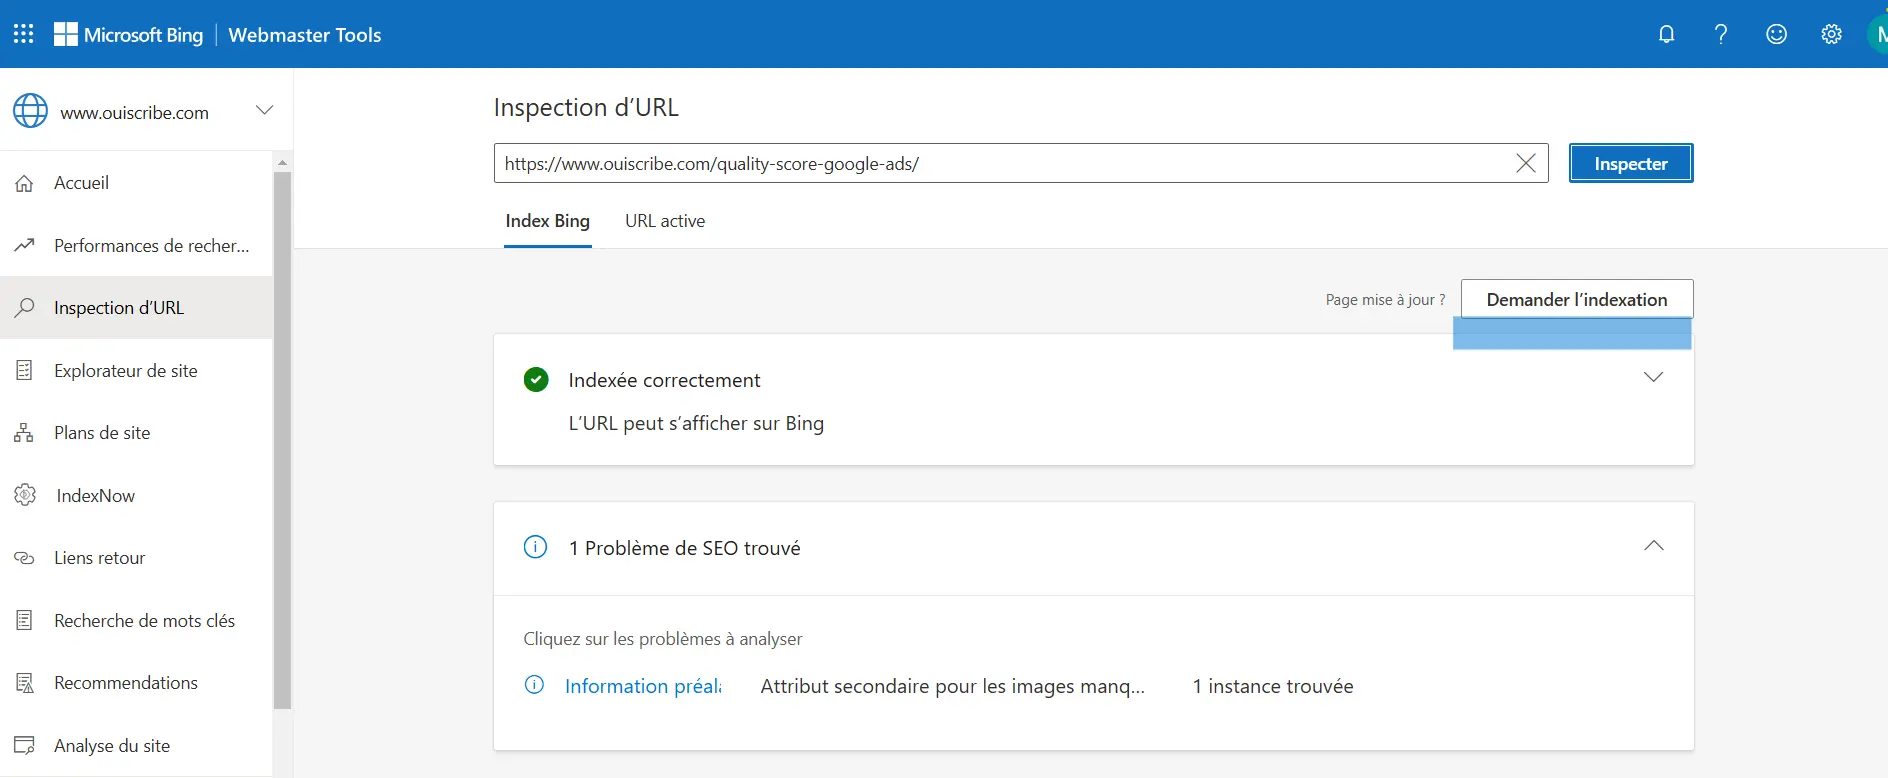
Task: Open the user account avatar
Action: pos(1877,34)
